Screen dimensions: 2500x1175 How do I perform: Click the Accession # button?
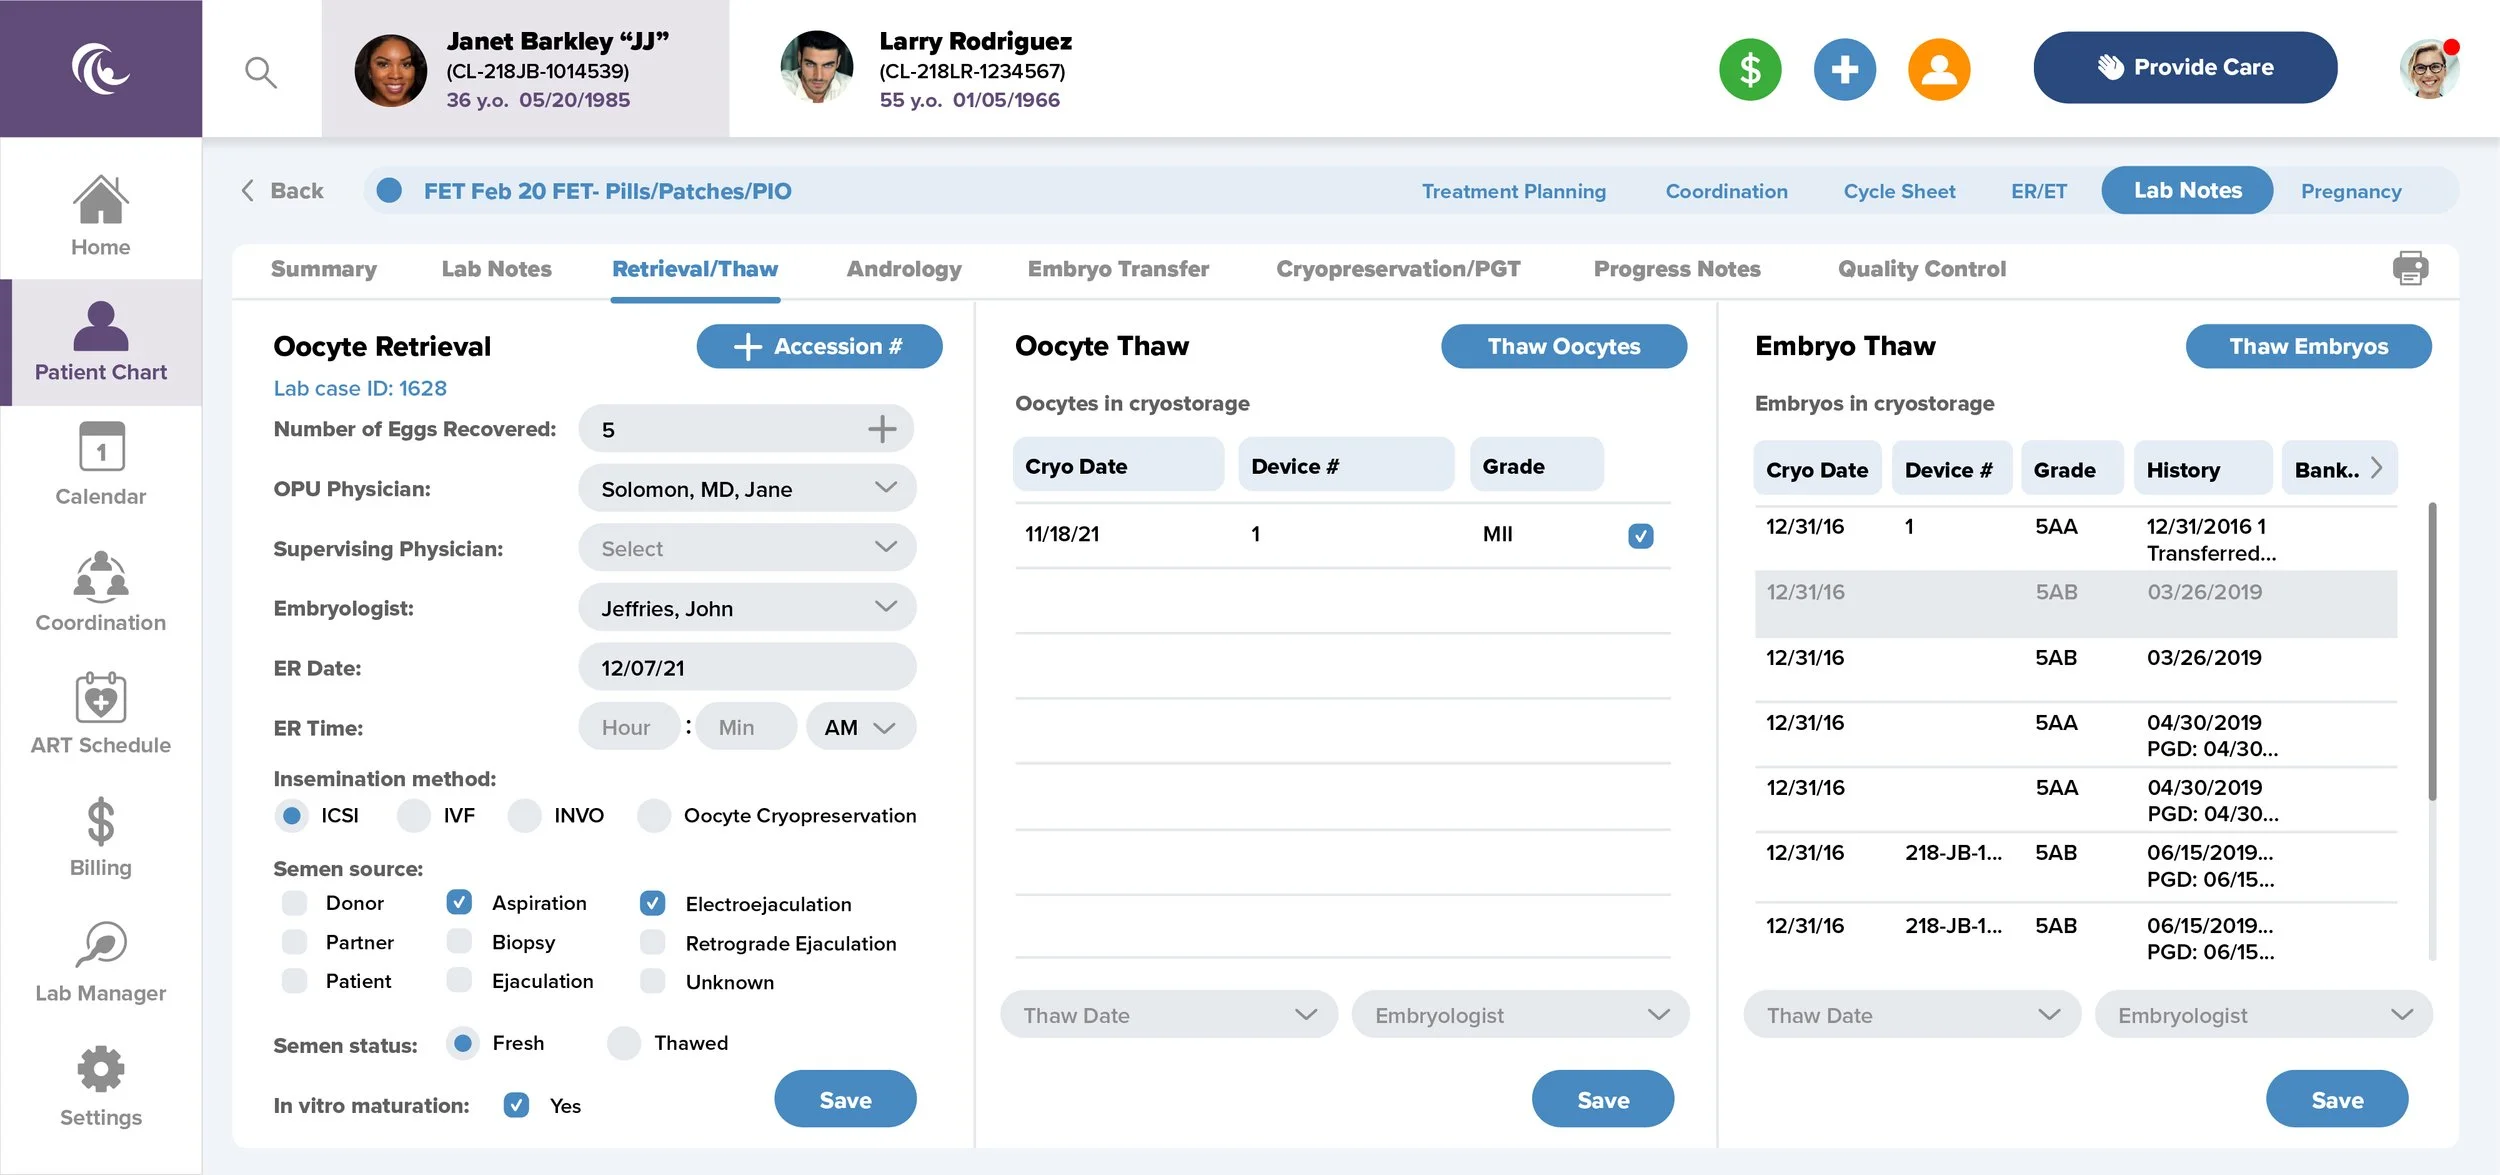818,346
